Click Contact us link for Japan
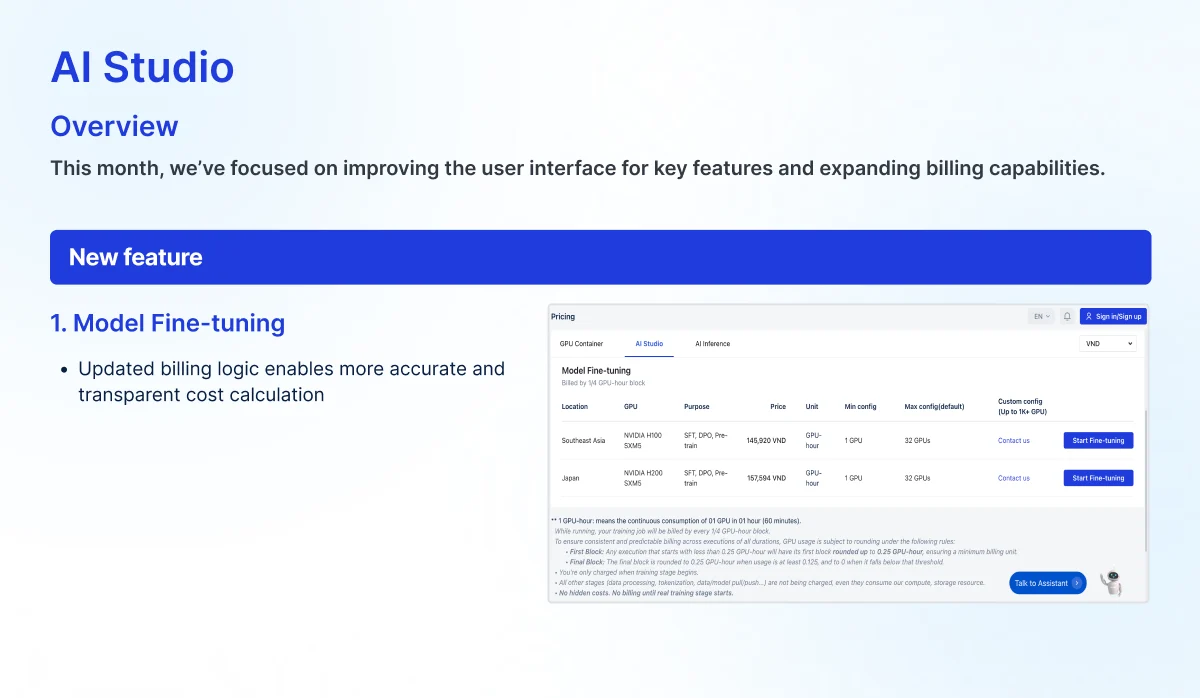 [x=1013, y=478]
